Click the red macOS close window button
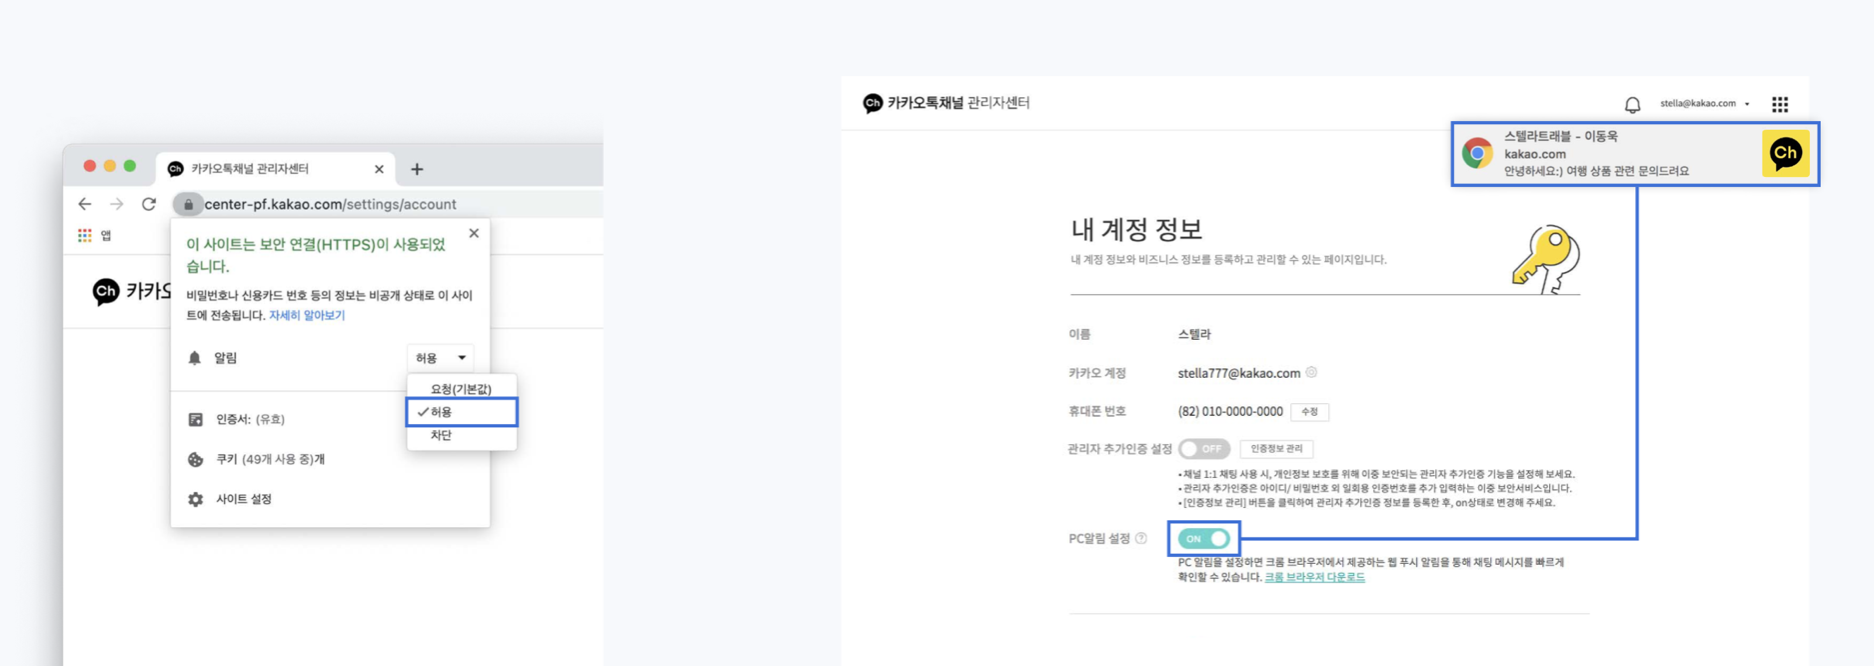Image resolution: width=1874 pixels, height=666 pixels. (90, 166)
